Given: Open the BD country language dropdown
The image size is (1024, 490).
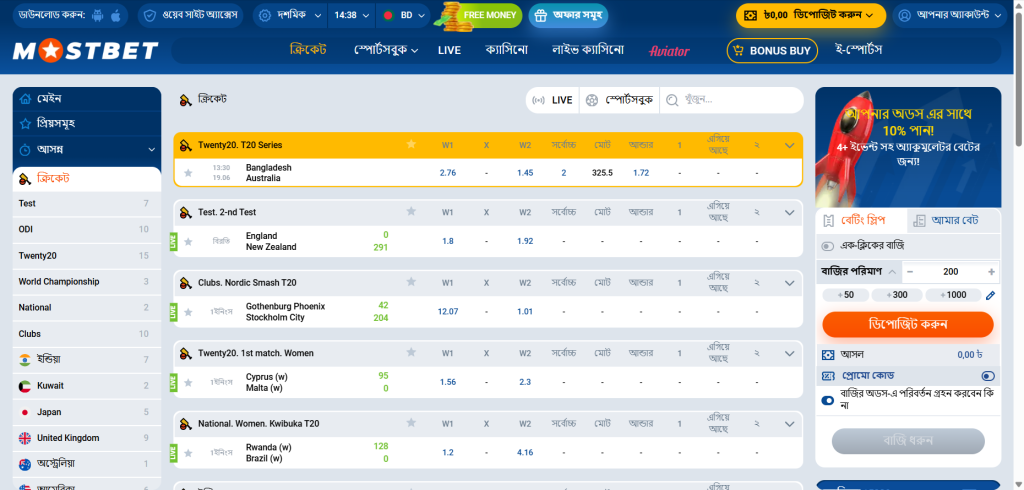Looking at the screenshot, I should 403,15.
